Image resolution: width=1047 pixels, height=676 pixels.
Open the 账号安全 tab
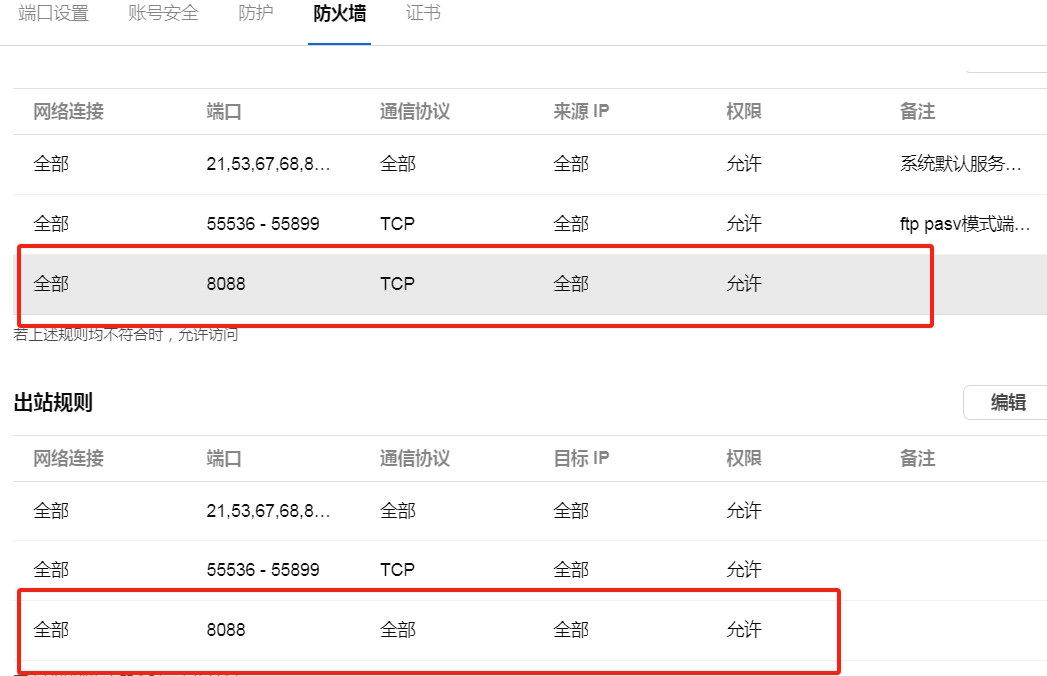click(163, 13)
